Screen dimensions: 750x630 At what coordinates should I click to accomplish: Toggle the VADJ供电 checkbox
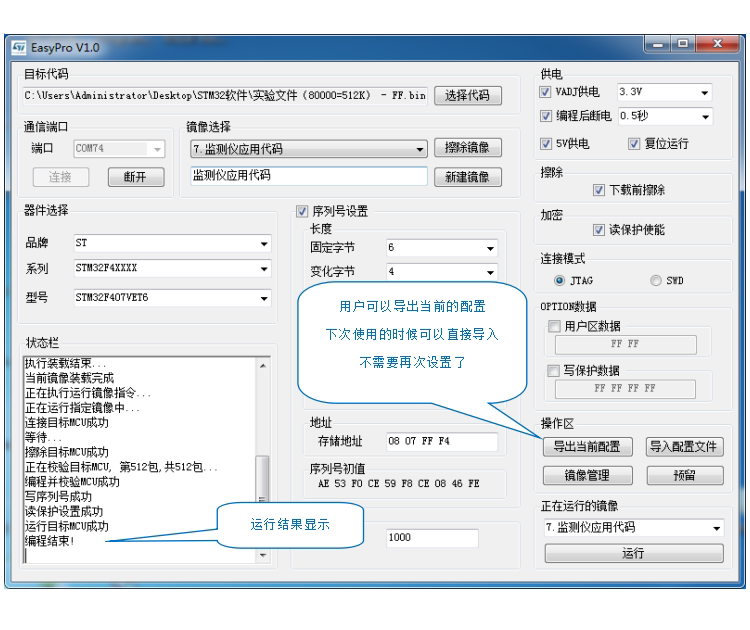(545, 92)
